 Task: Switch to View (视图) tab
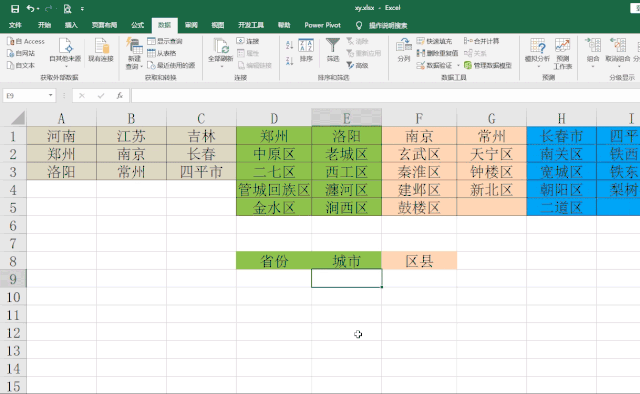(x=218, y=25)
